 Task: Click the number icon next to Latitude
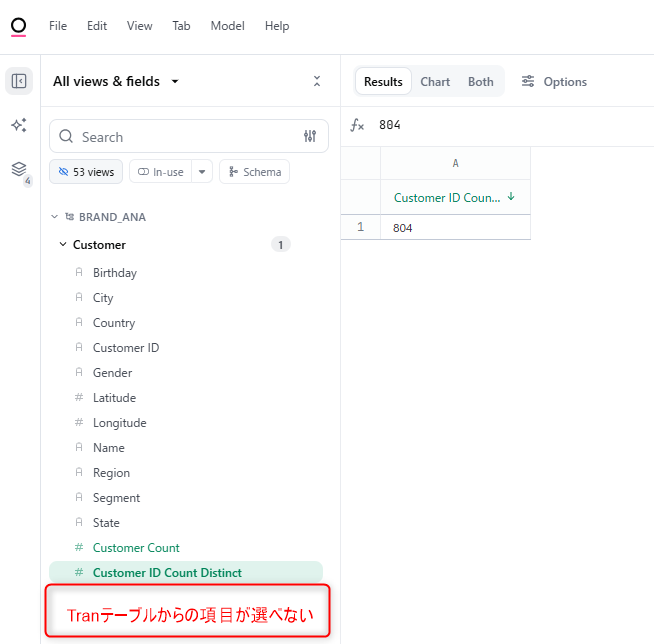click(x=79, y=397)
